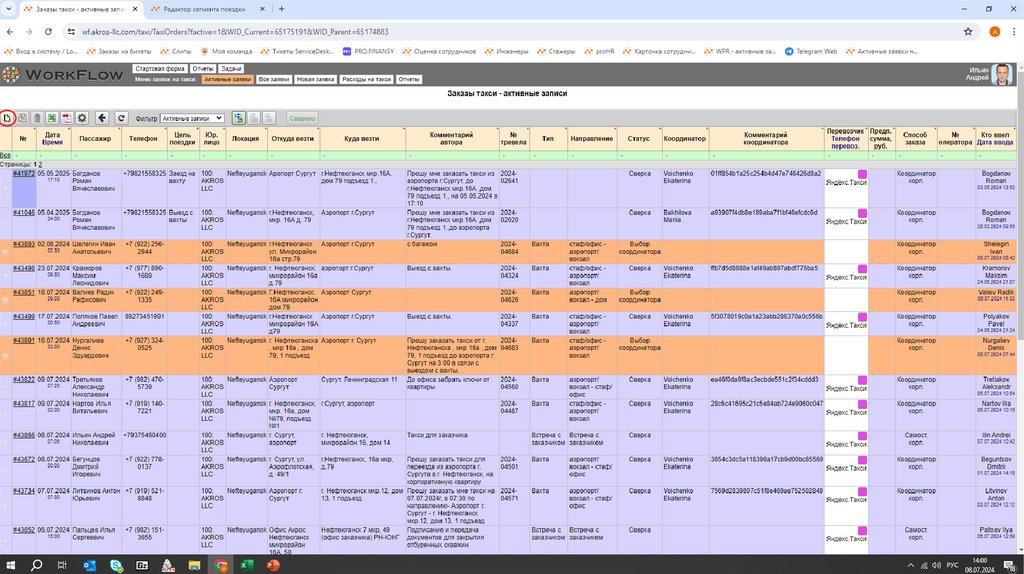Open the gear settings icon in toolbar
The image size is (1024, 574).
(x=82, y=118)
